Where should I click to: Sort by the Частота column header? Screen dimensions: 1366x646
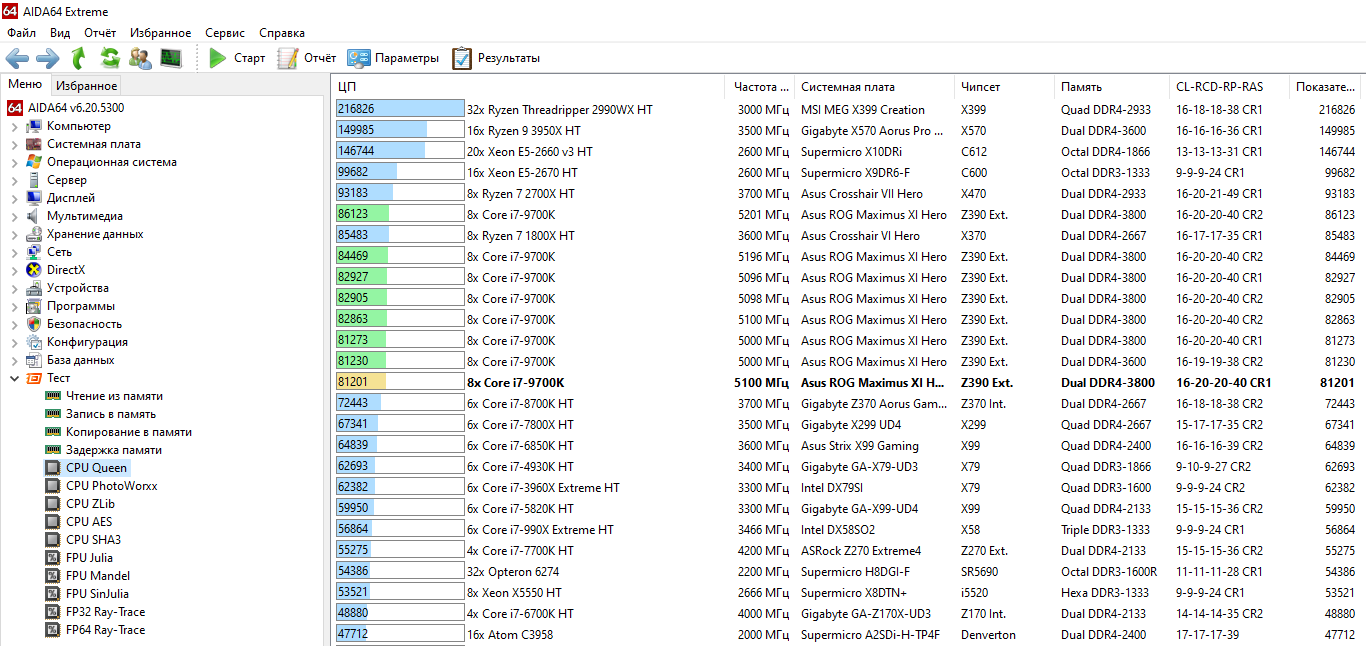[x=760, y=87]
